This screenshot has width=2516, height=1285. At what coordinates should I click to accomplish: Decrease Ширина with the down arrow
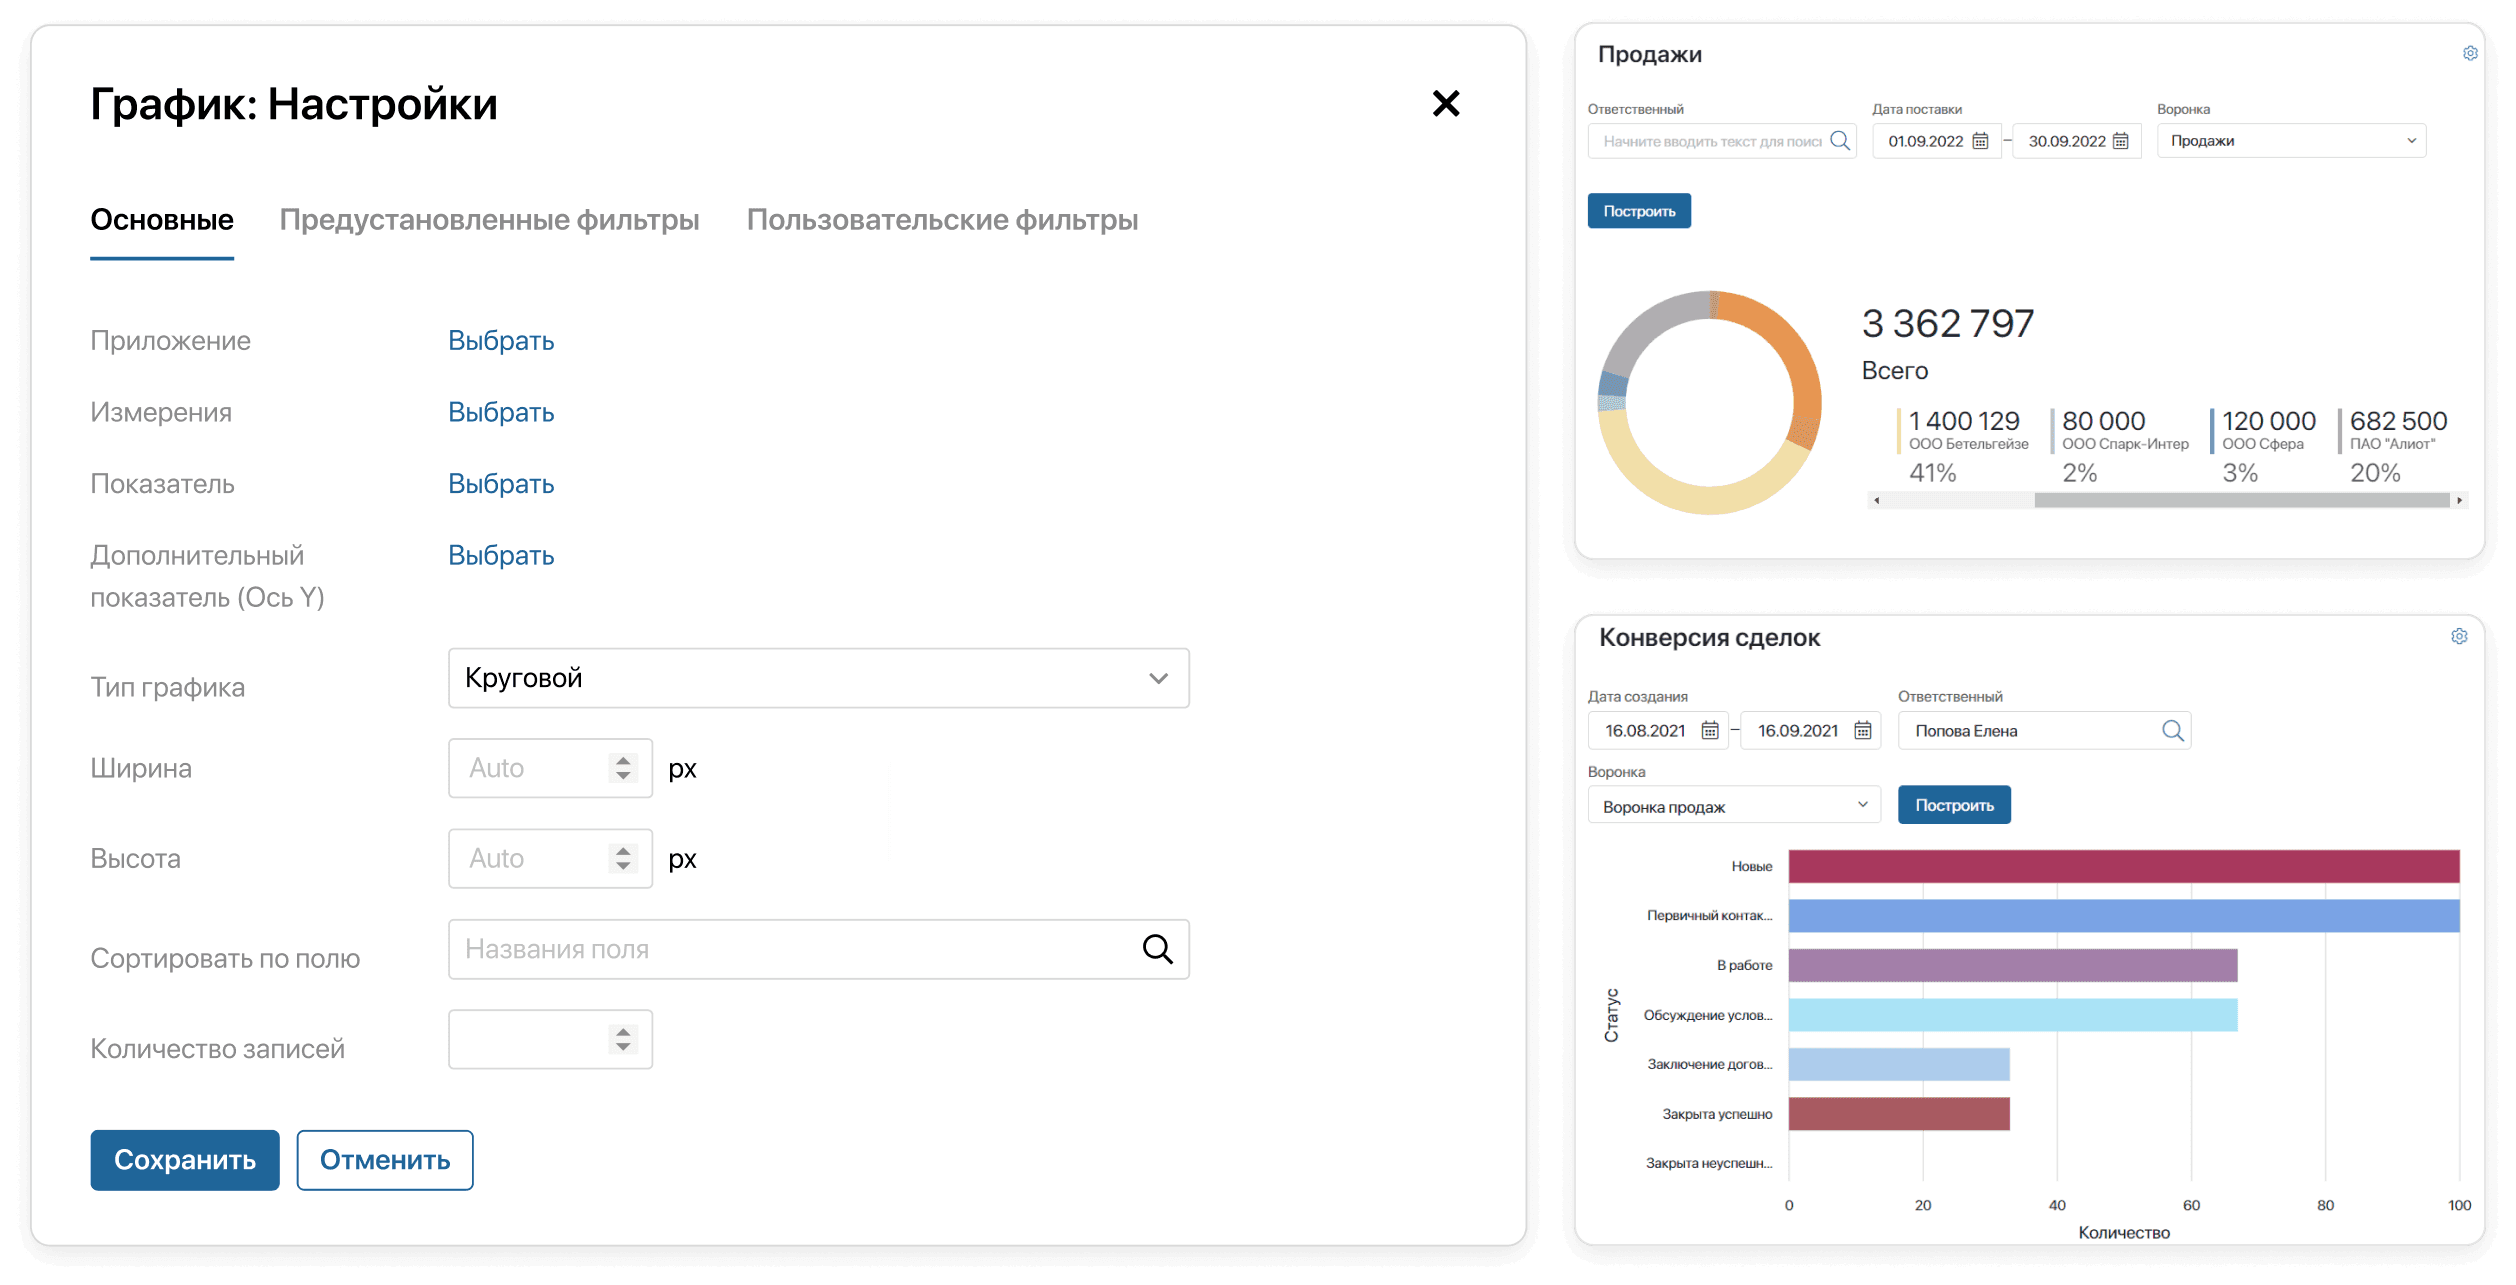tap(623, 776)
